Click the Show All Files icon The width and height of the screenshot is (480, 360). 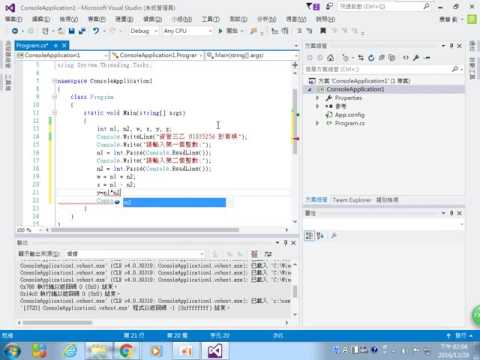392,58
